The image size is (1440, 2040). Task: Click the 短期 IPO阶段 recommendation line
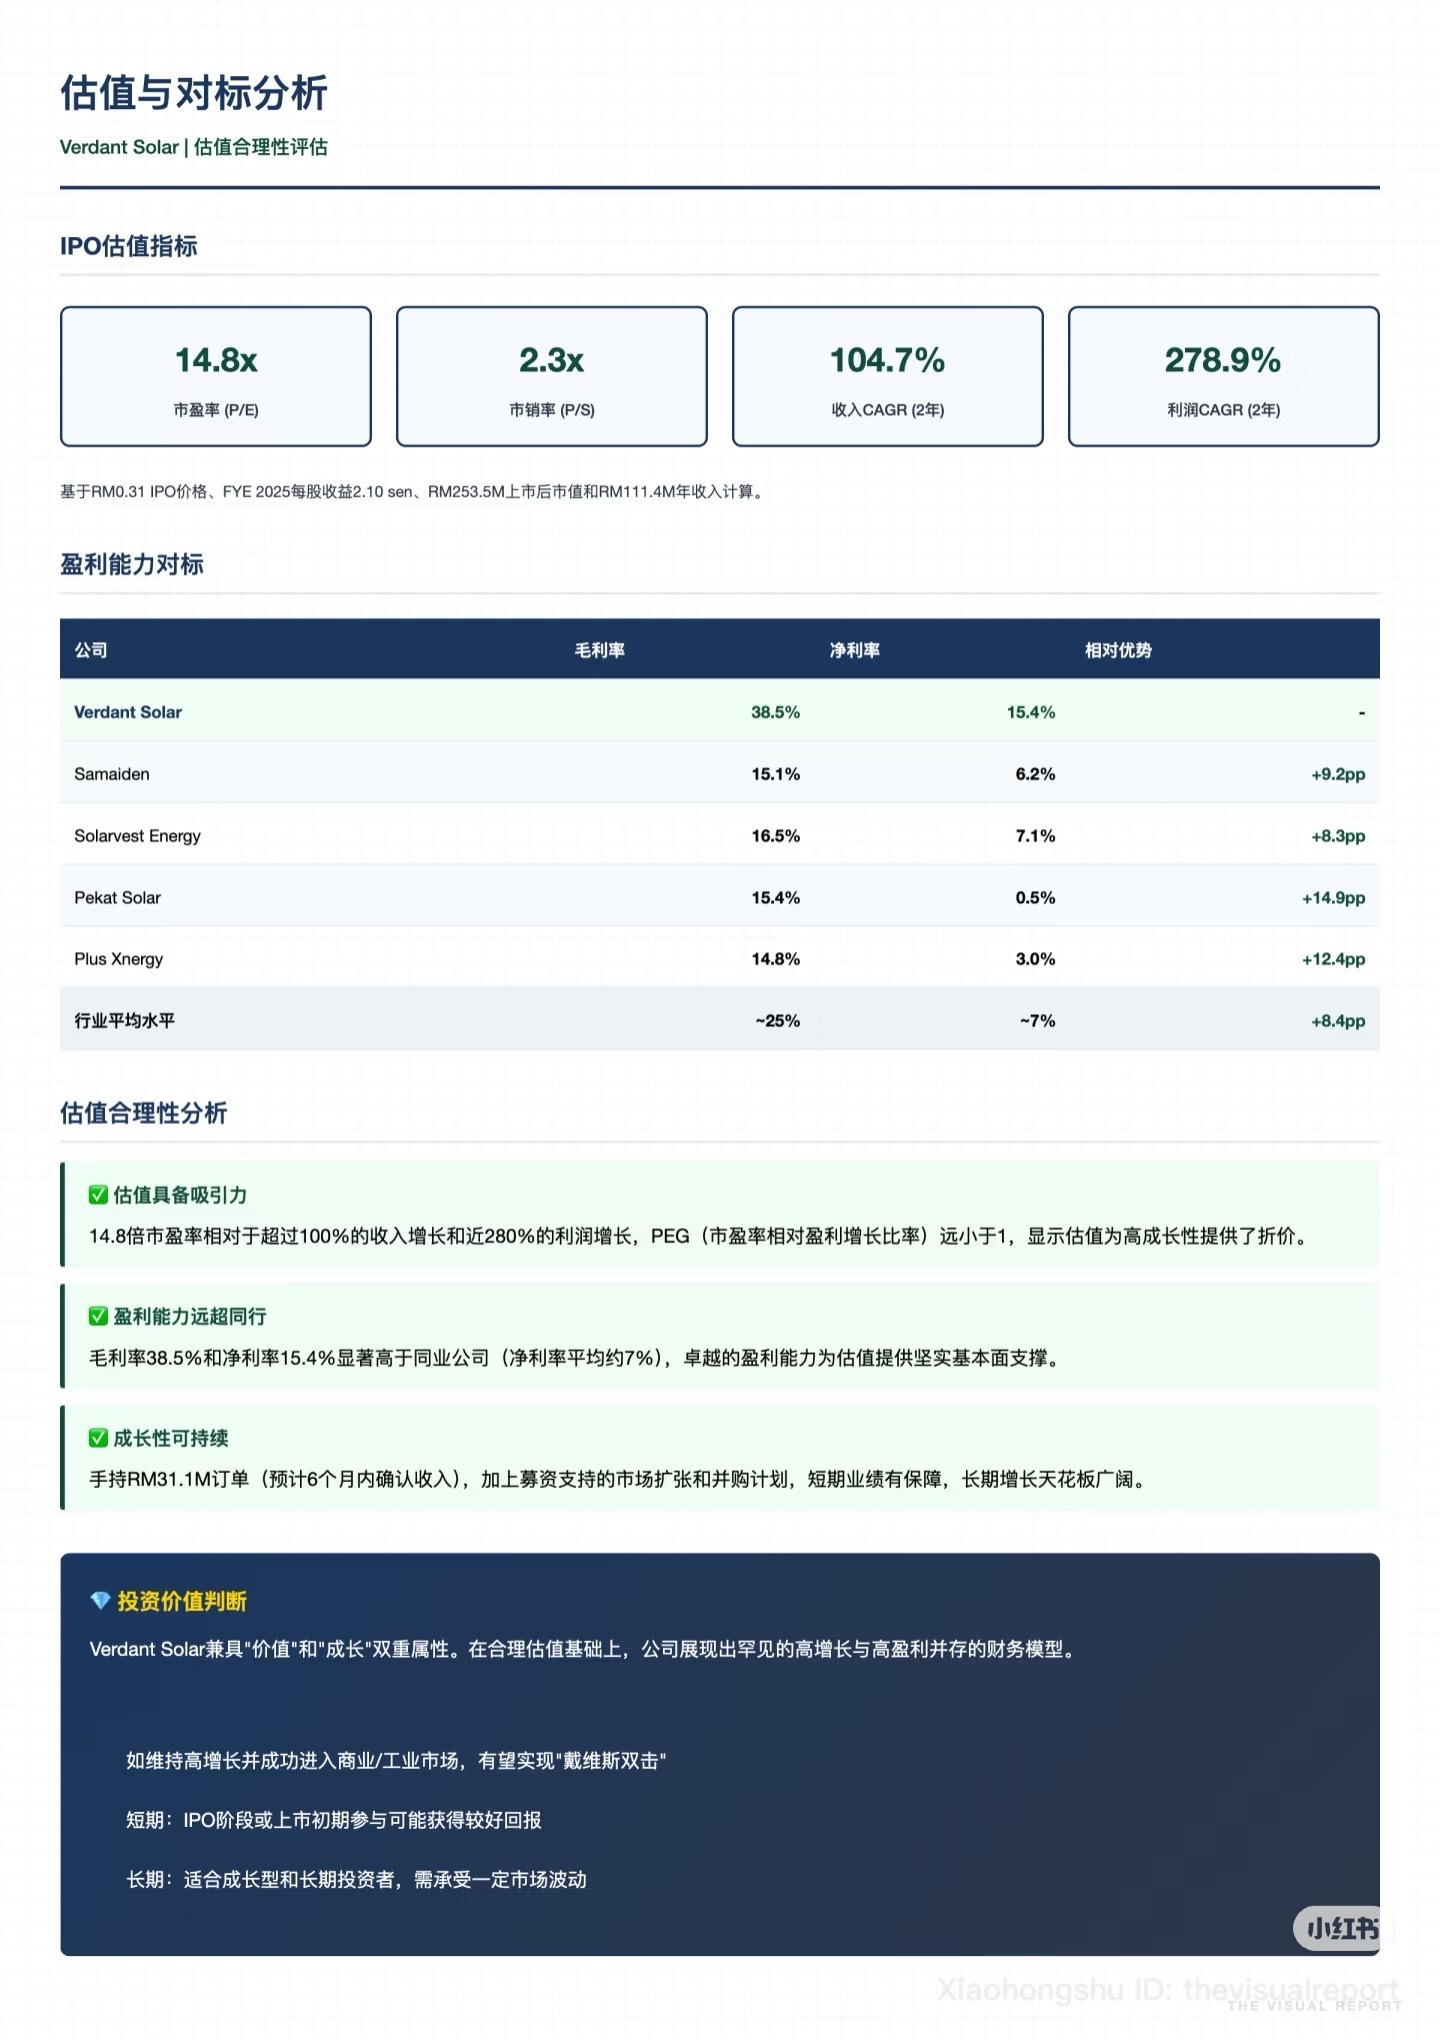pos(334,1820)
